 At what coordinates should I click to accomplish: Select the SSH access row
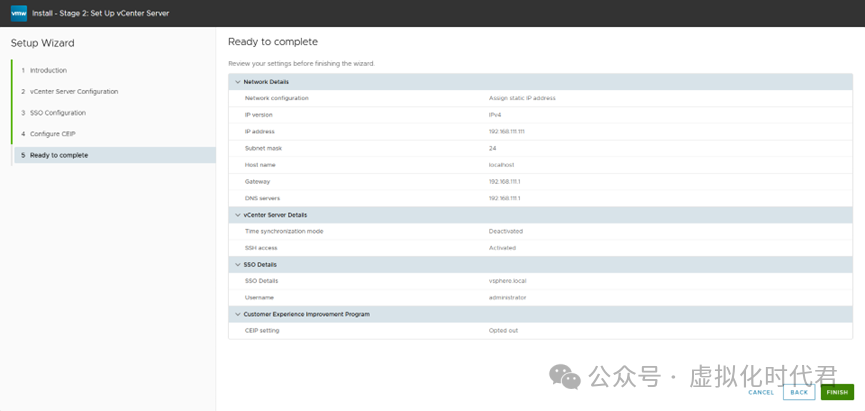tap(540, 247)
